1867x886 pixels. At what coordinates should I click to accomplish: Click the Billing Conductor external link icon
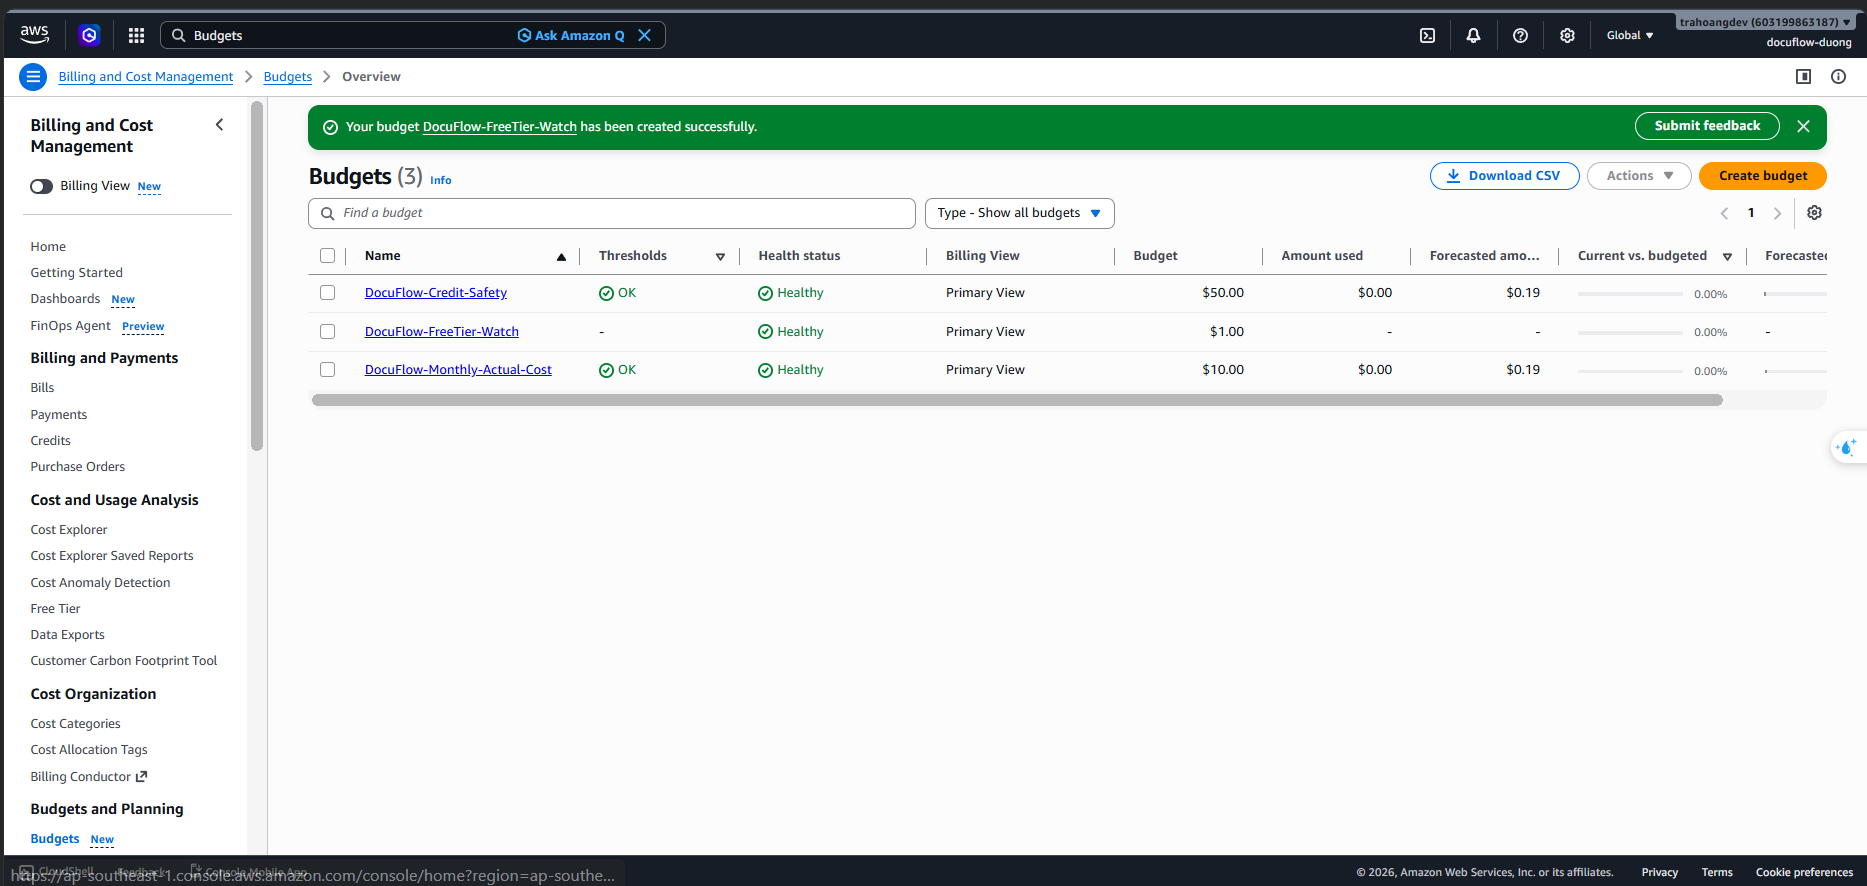point(141,777)
